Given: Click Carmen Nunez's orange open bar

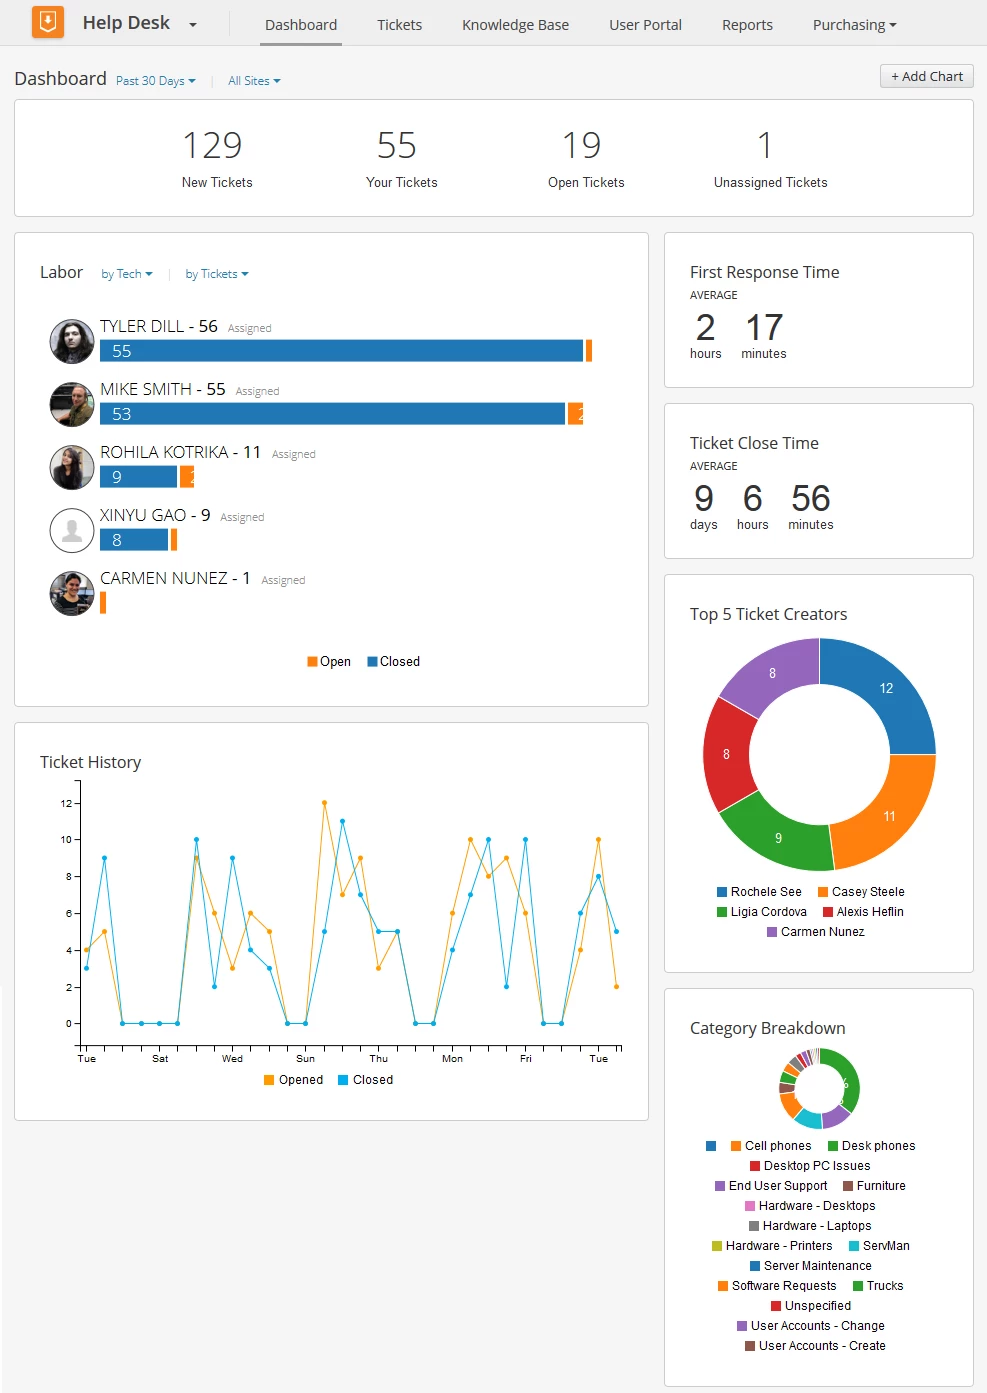Looking at the screenshot, I should [x=103, y=603].
